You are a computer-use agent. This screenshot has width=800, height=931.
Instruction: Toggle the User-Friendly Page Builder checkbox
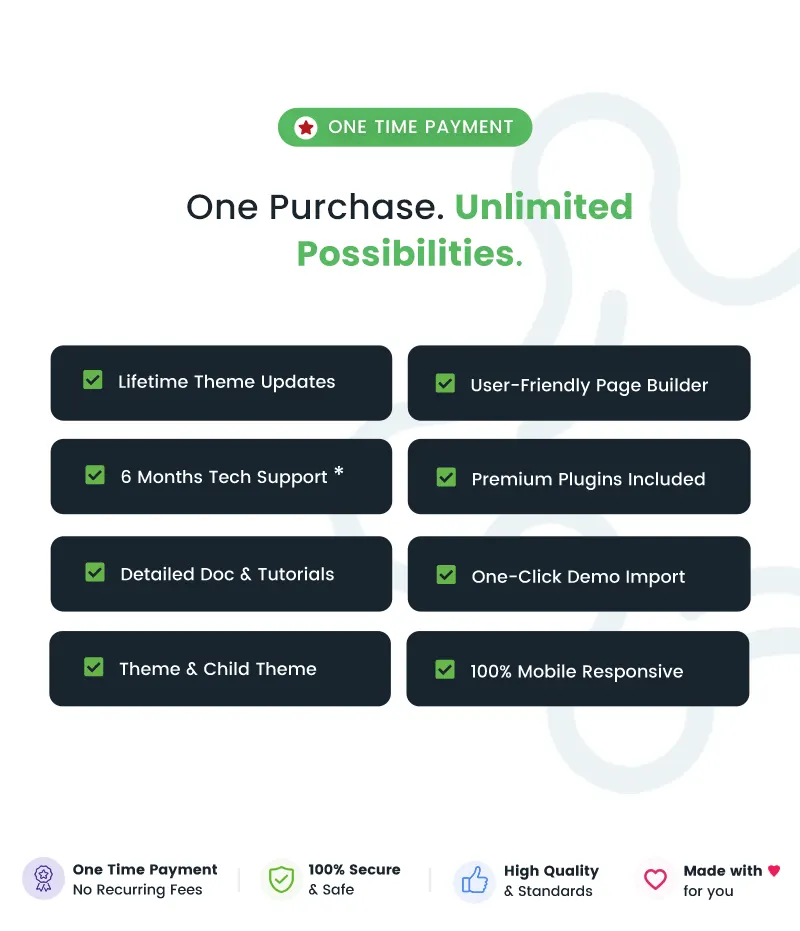(445, 383)
